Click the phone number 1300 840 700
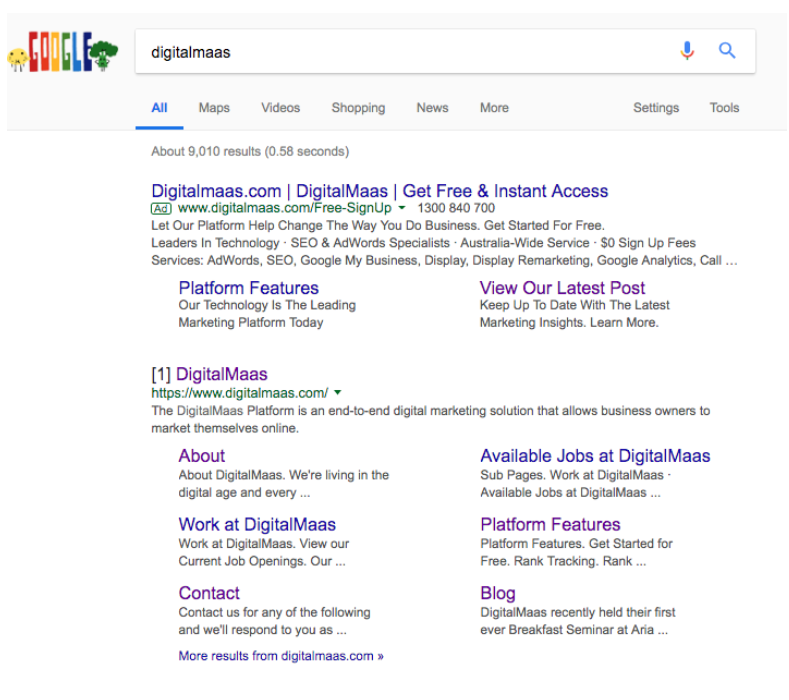789x700 pixels. pyautogui.click(x=456, y=208)
